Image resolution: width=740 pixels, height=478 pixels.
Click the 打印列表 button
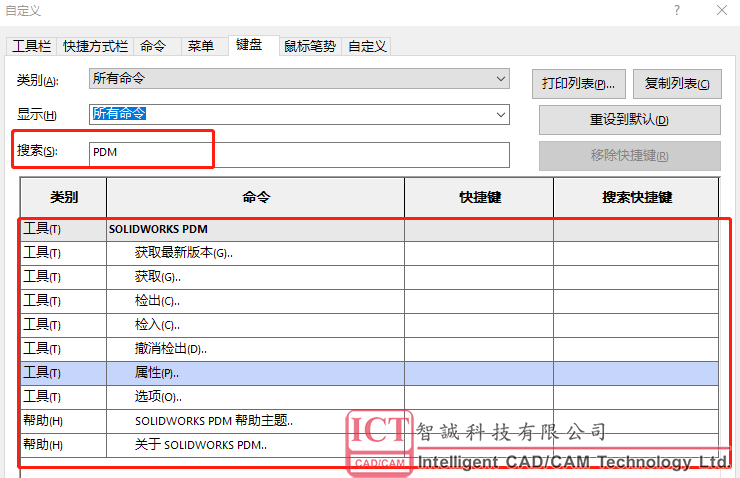click(579, 84)
